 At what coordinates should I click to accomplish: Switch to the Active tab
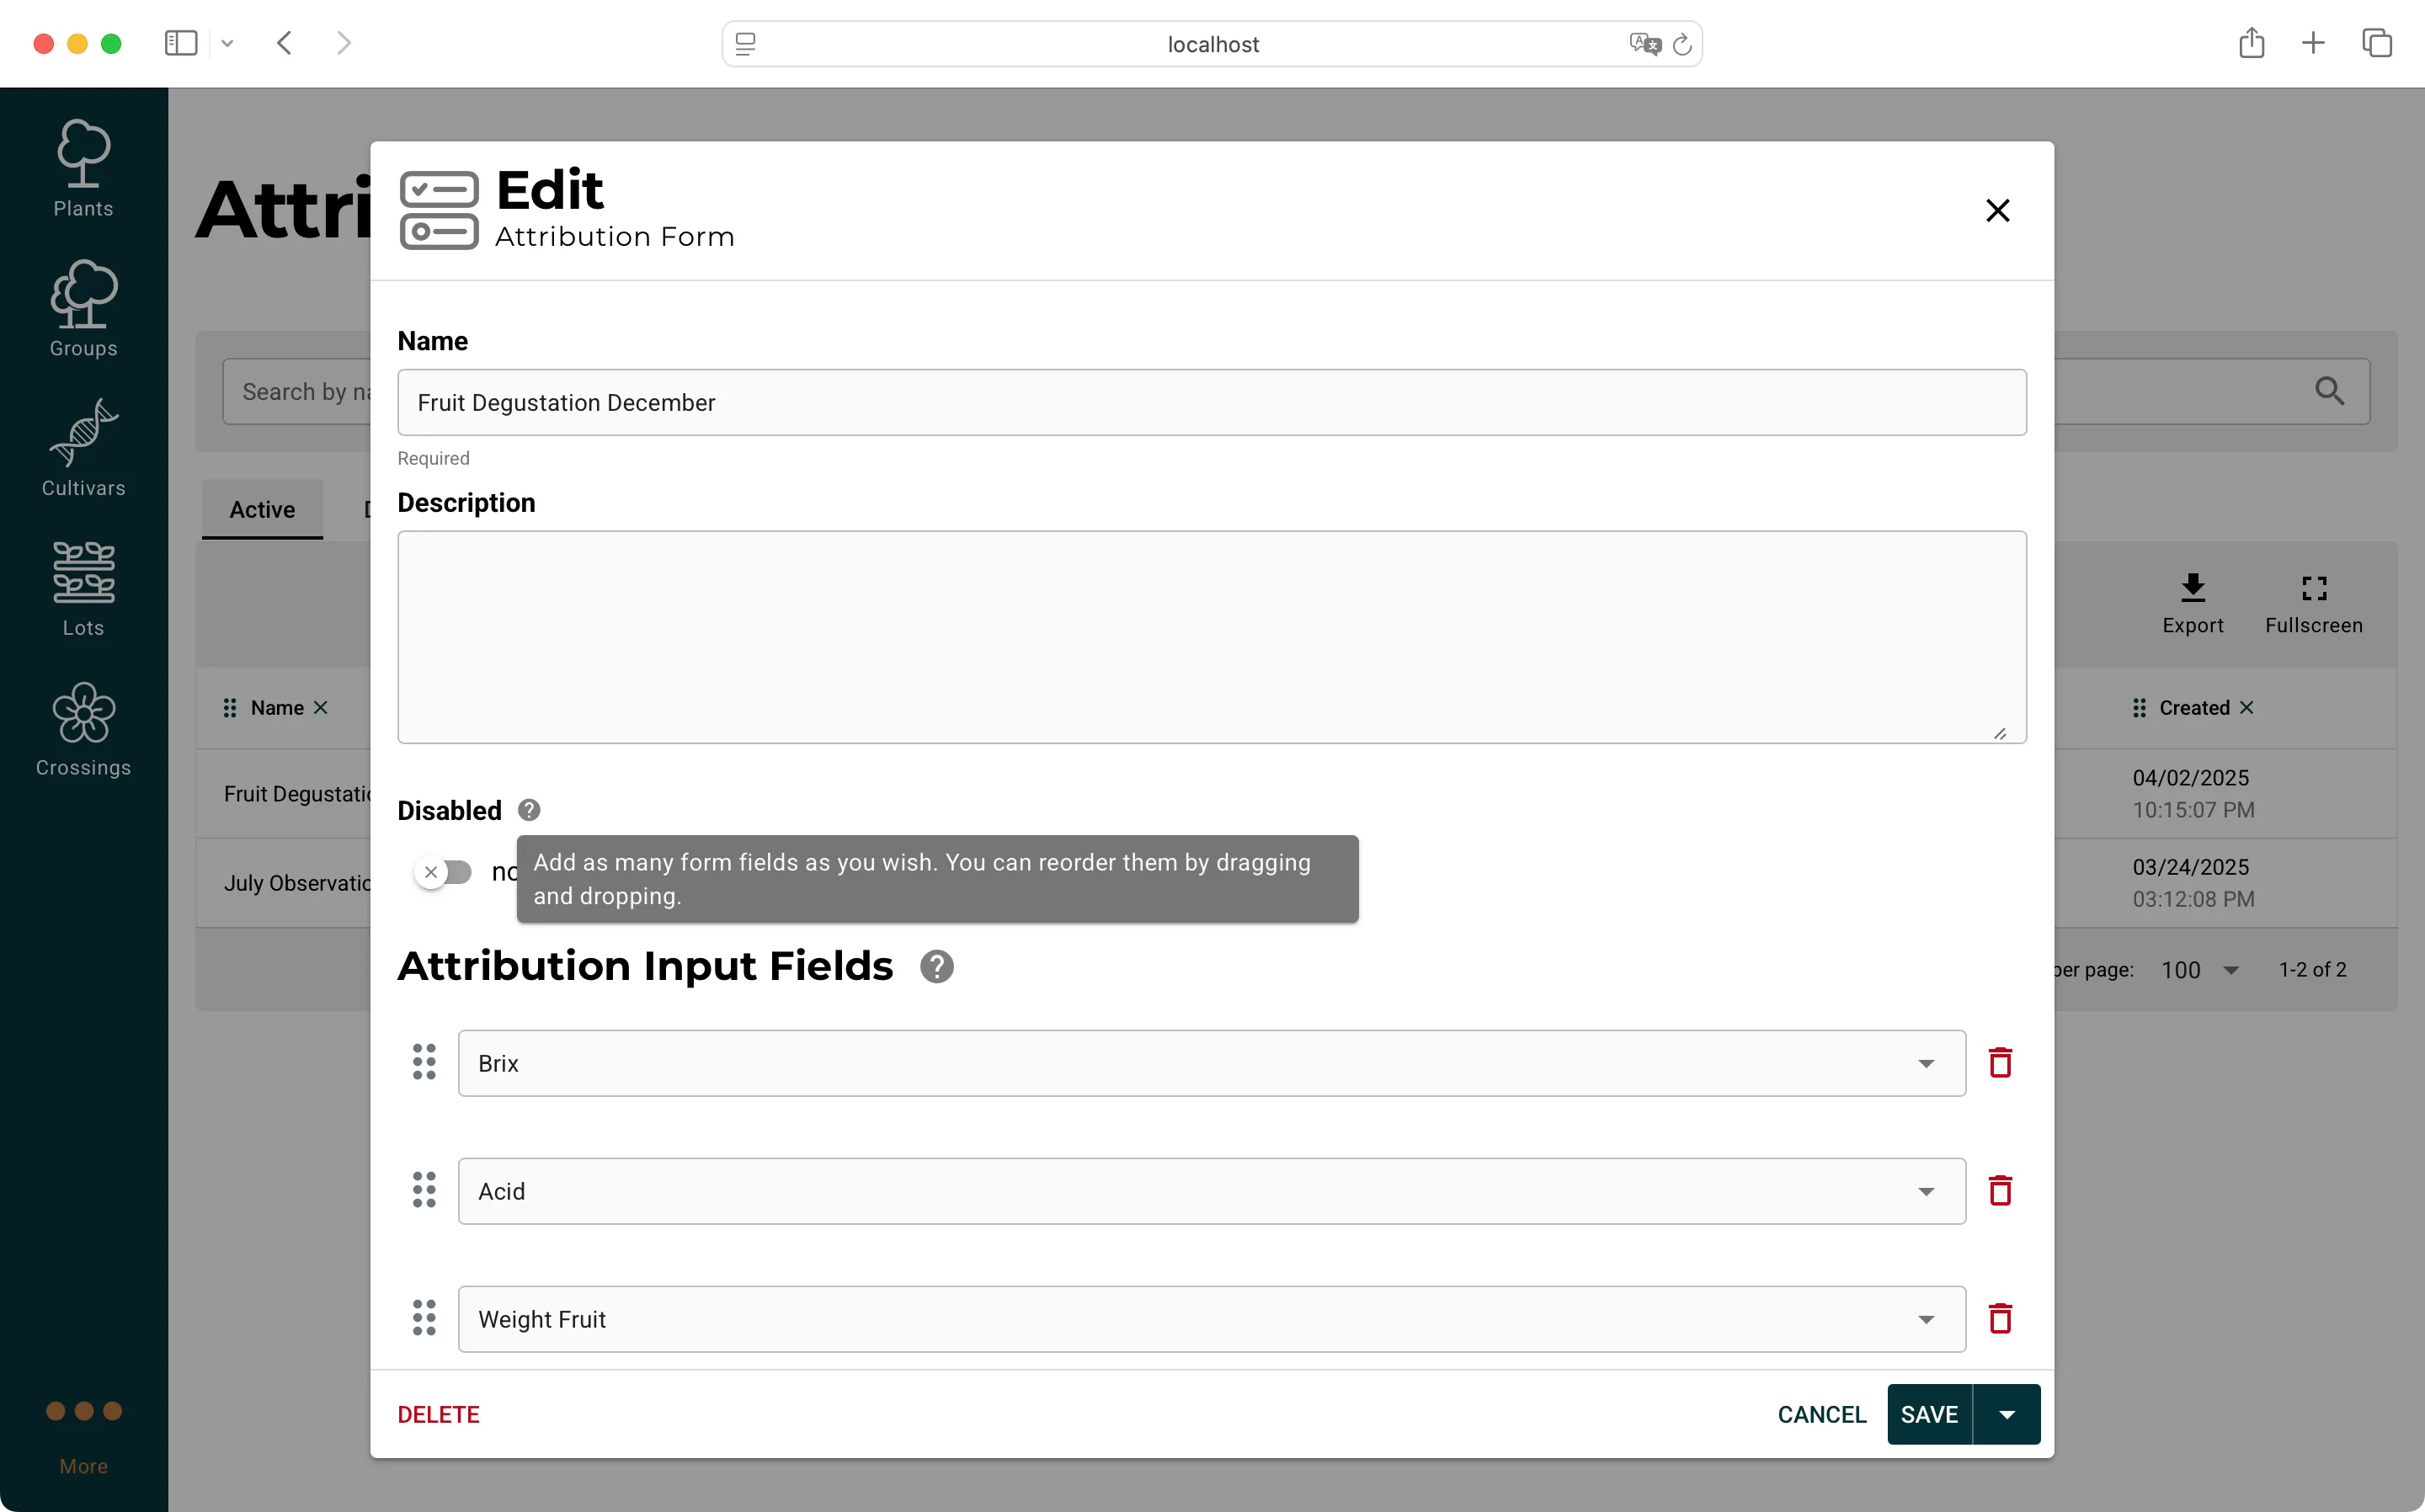click(261, 509)
